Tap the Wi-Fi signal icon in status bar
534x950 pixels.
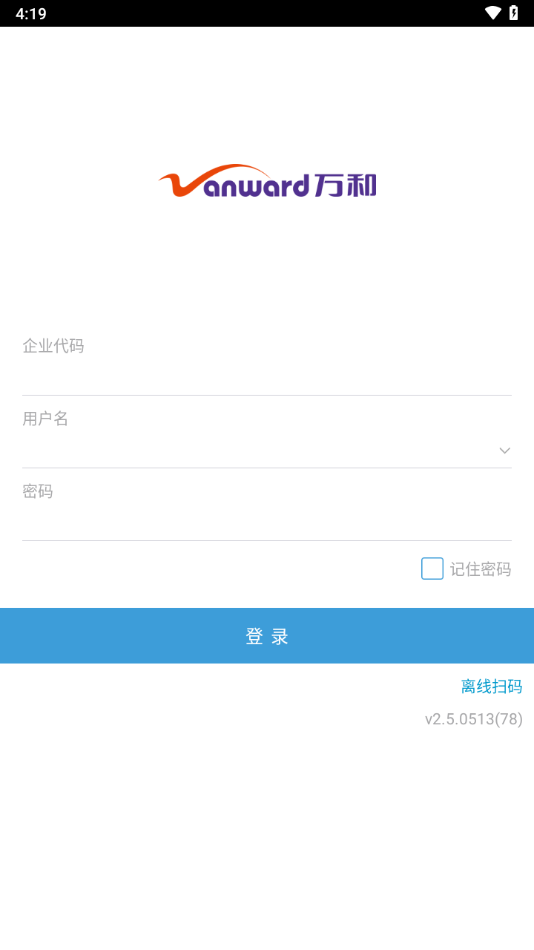click(x=493, y=13)
